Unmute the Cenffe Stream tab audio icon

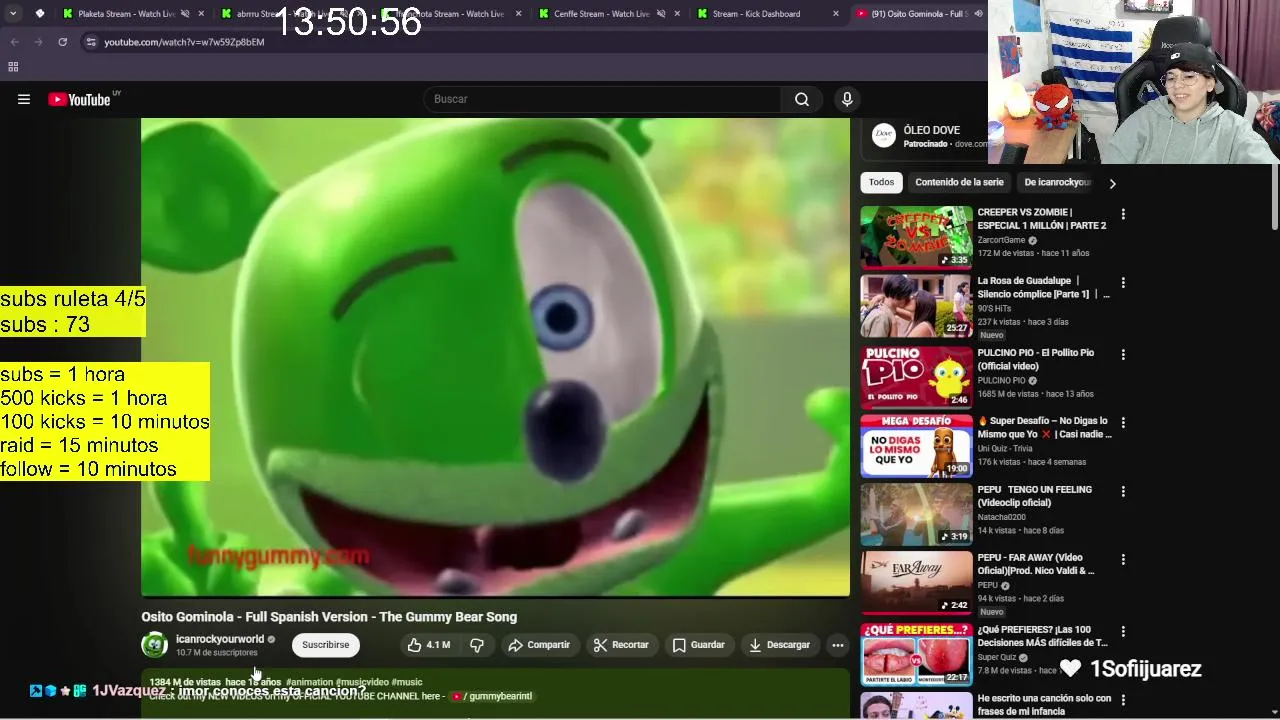pos(661,14)
